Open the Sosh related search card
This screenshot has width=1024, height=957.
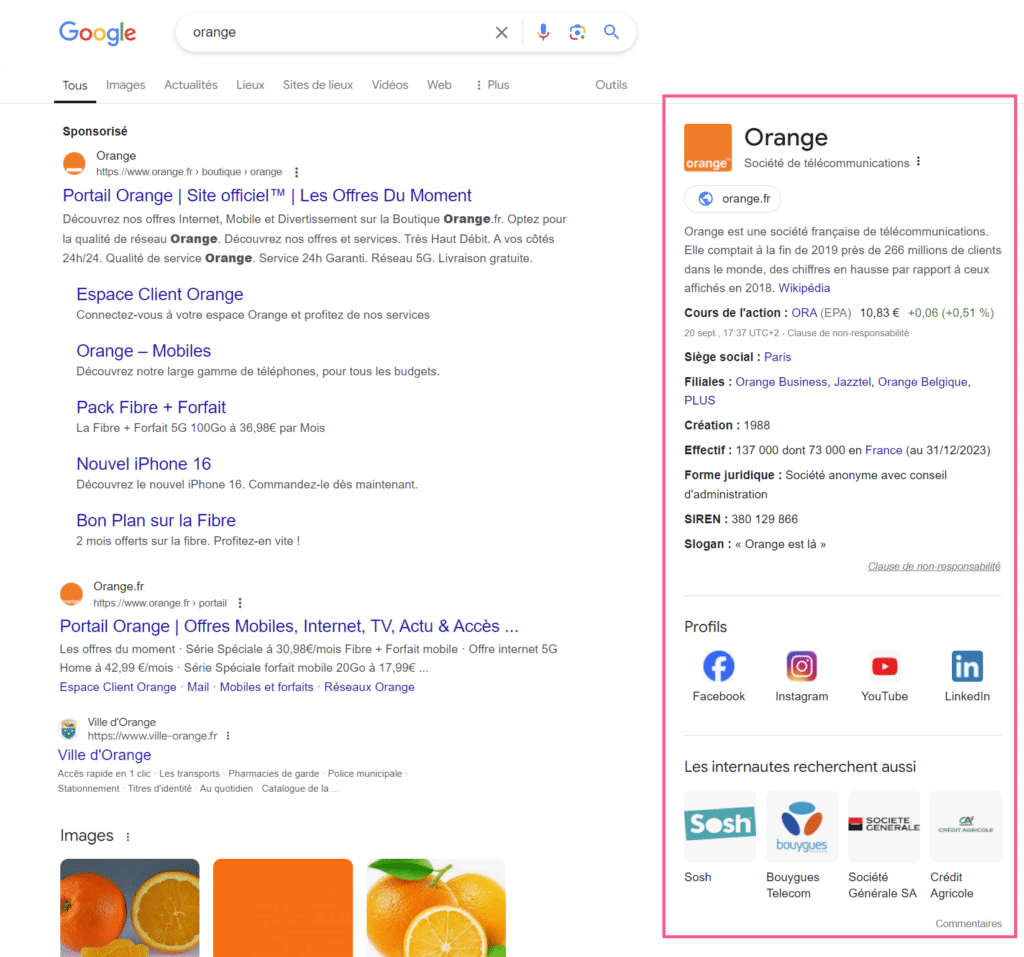[720, 836]
